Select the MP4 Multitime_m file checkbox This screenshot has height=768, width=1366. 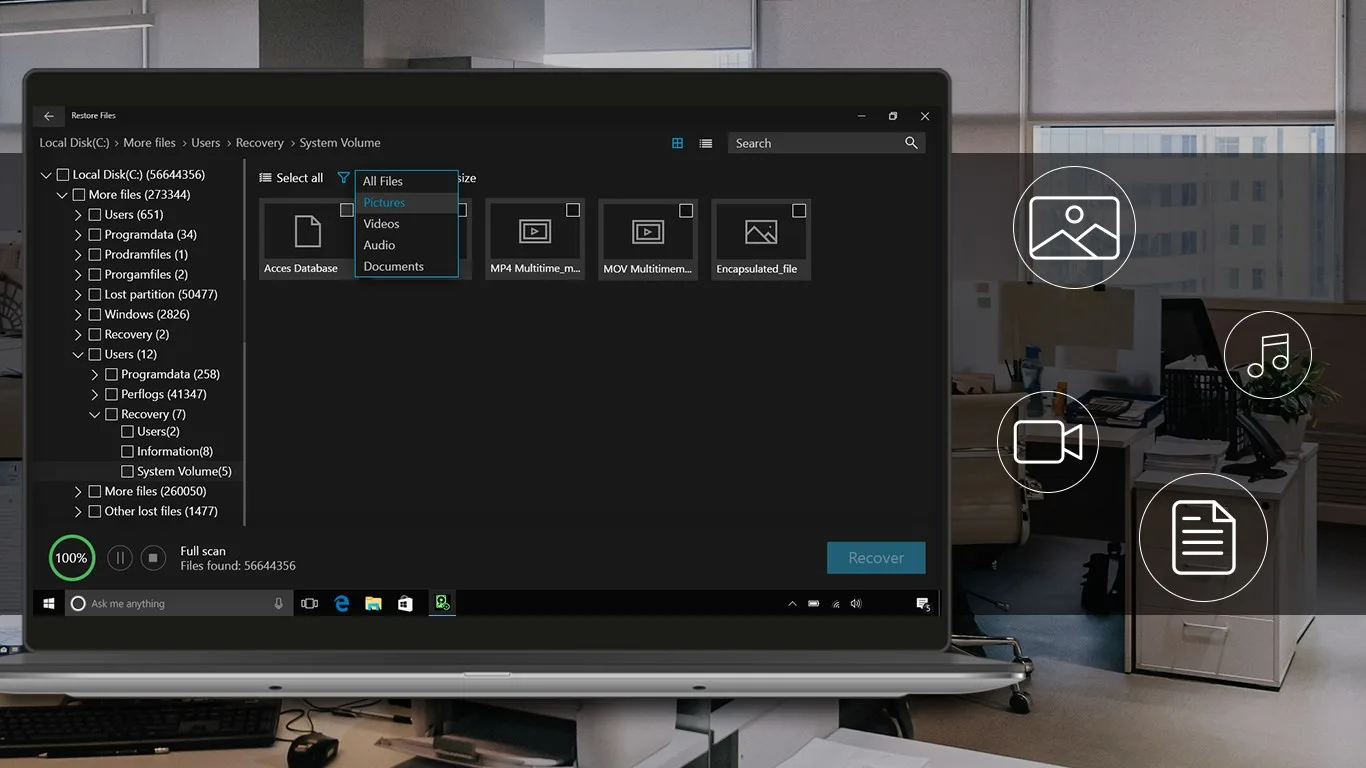573,211
